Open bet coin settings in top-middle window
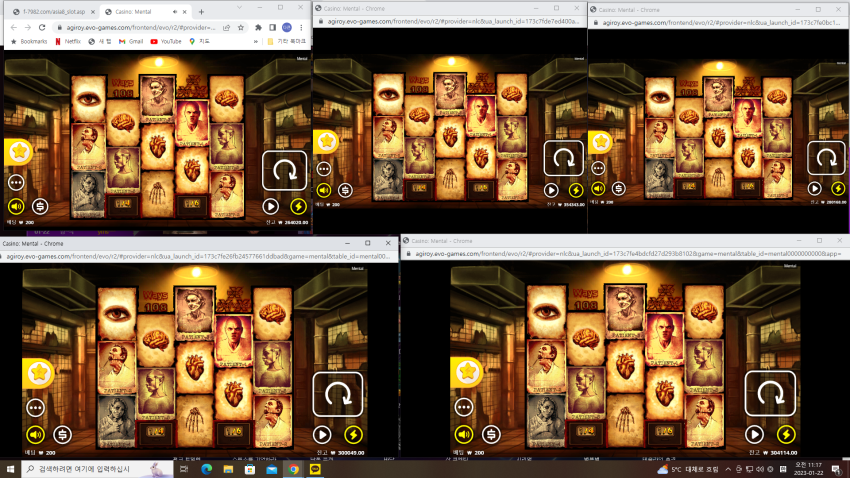This screenshot has height=478, width=850. click(x=345, y=190)
